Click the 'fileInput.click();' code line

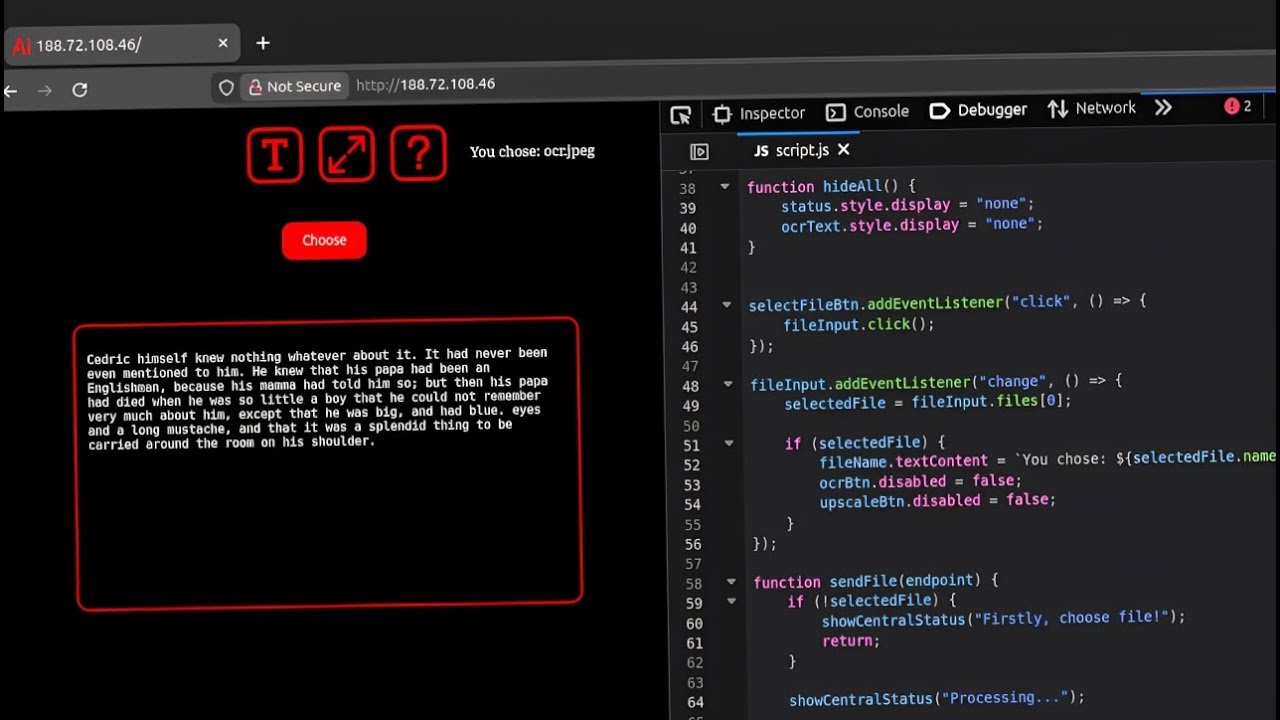point(859,325)
